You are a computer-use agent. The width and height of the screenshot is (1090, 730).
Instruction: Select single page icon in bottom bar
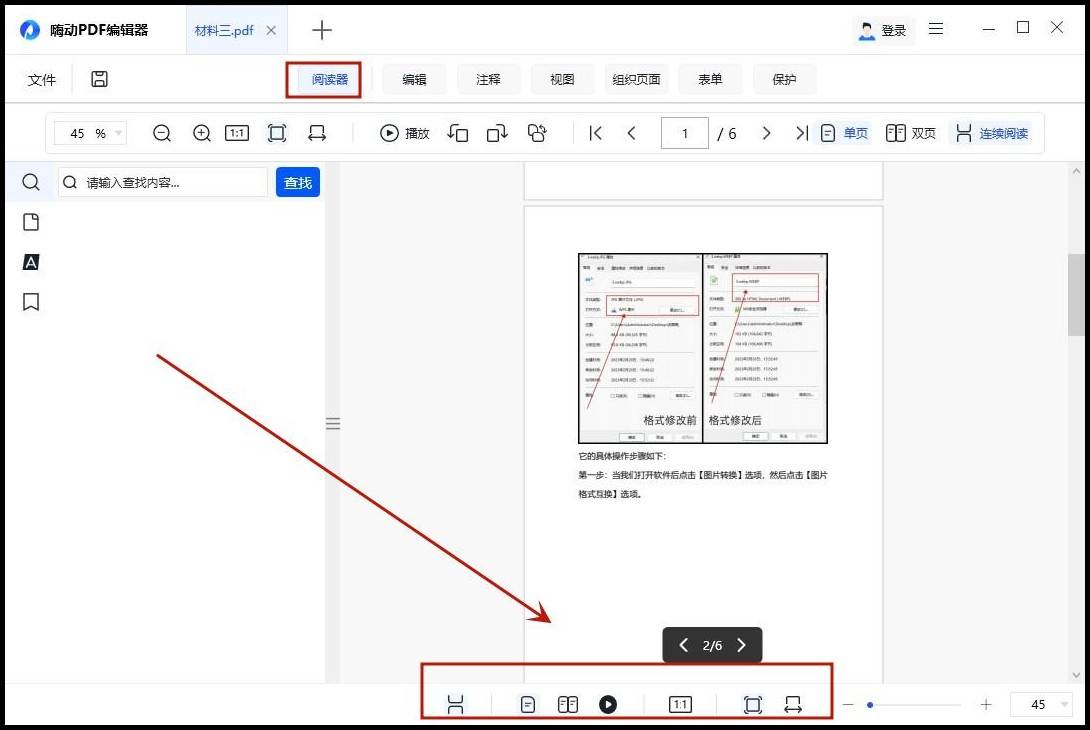pos(528,705)
